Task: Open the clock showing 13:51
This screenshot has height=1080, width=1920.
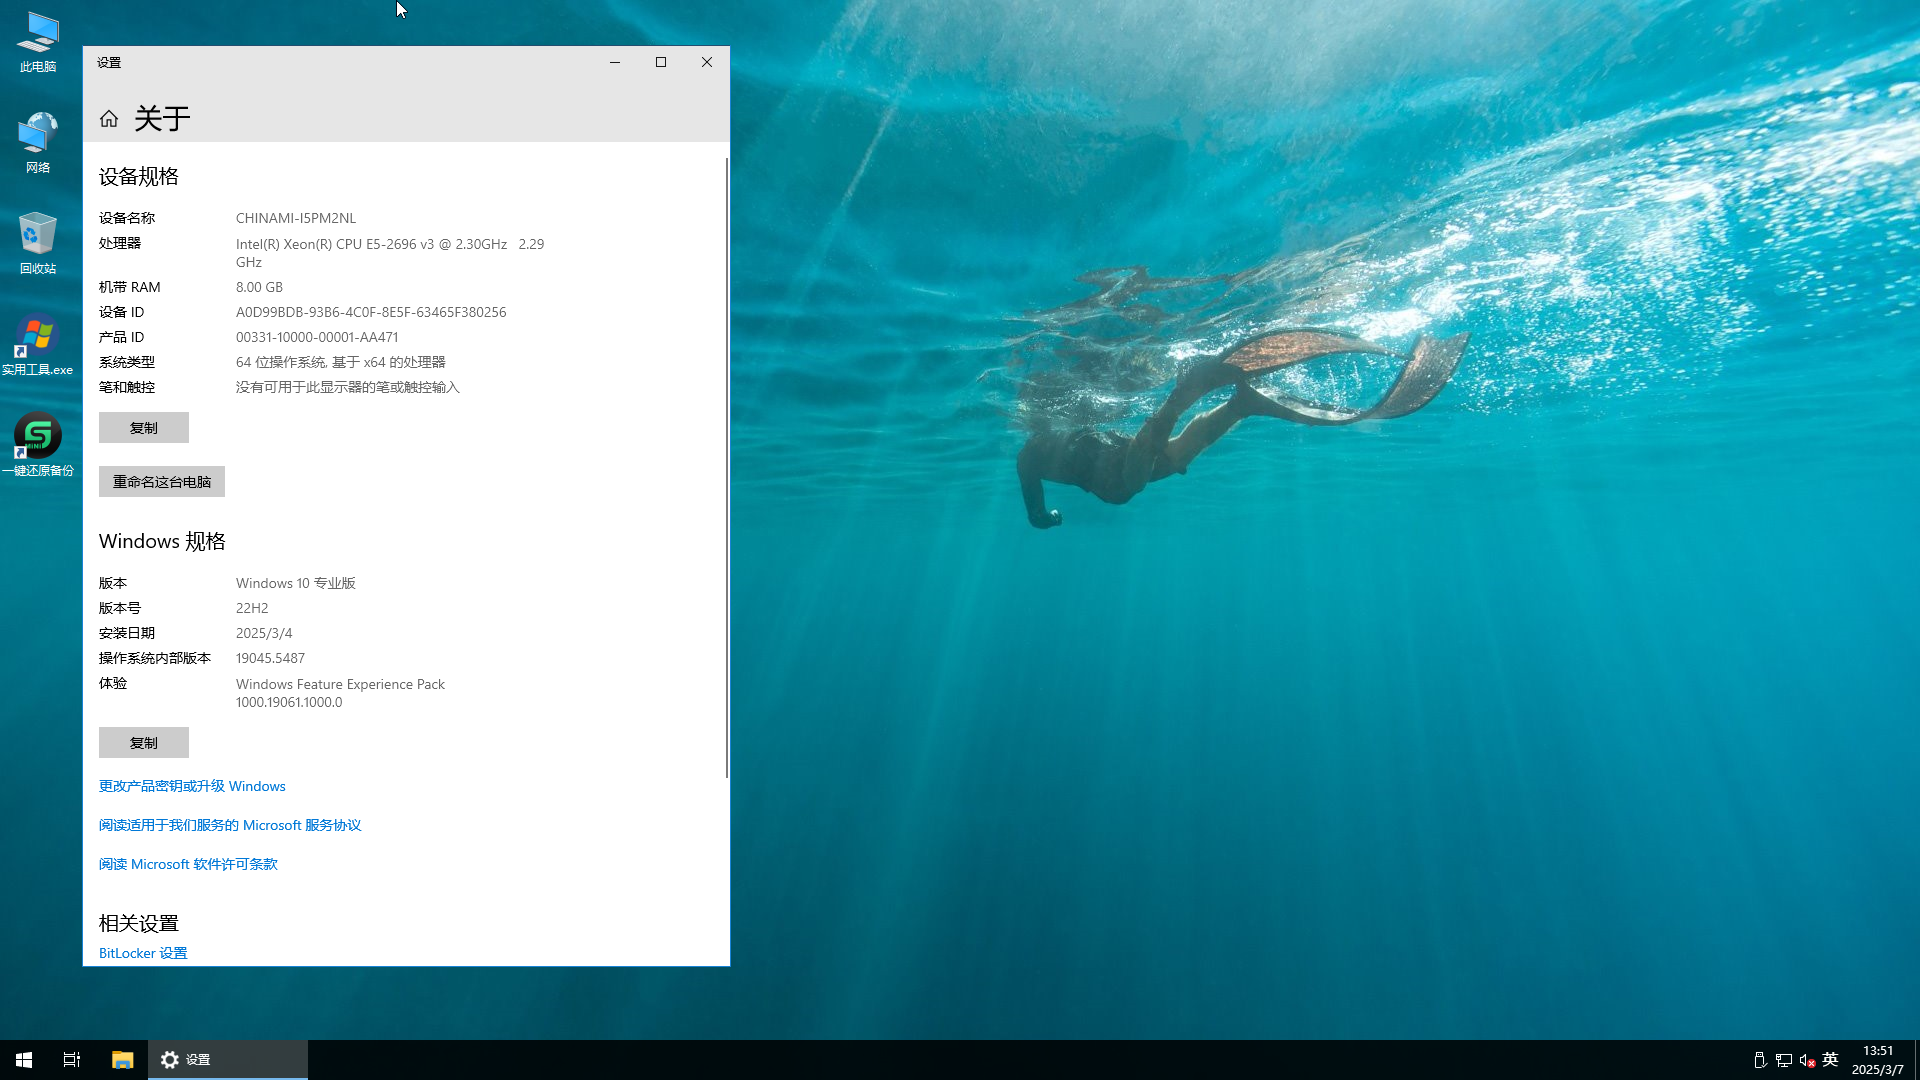Action: (x=1878, y=1060)
